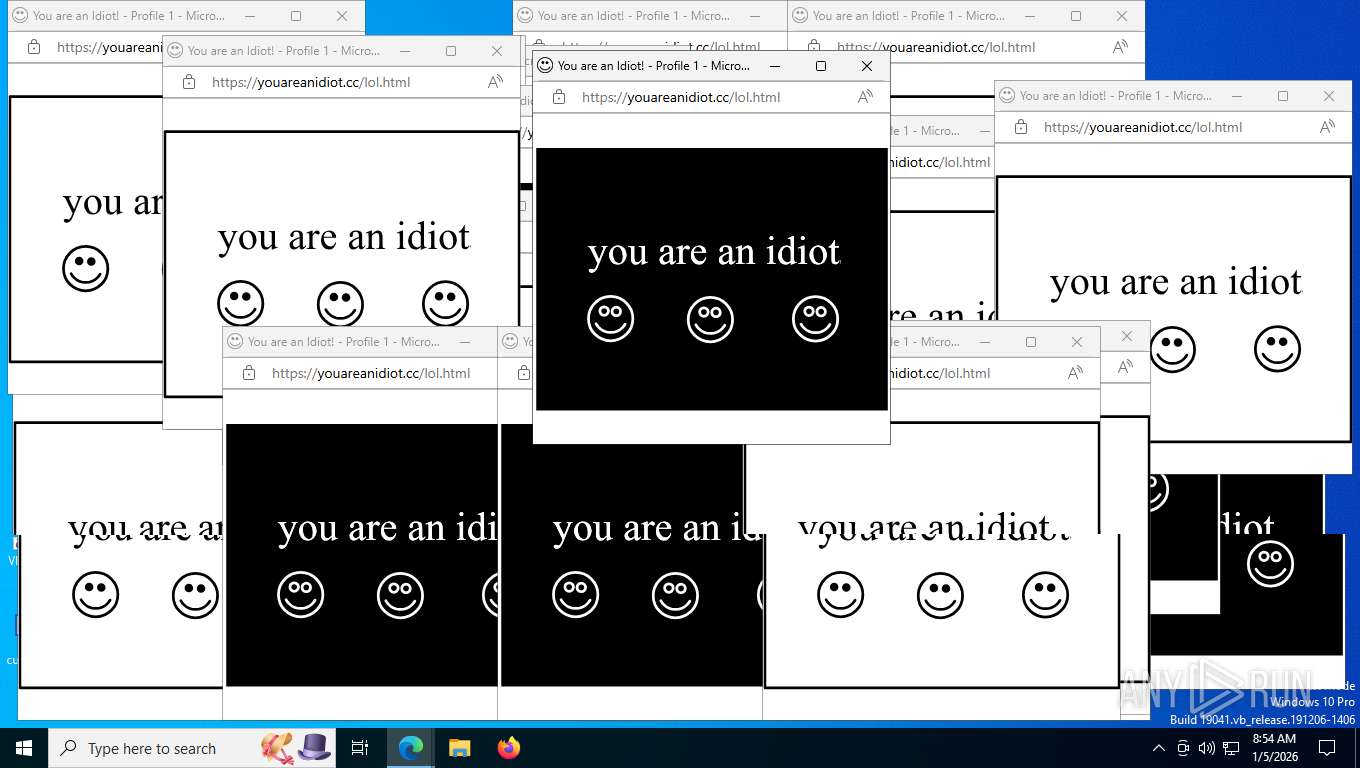Close the active front window
The width and height of the screenshot is (1360, 768).
coord(867,66)
